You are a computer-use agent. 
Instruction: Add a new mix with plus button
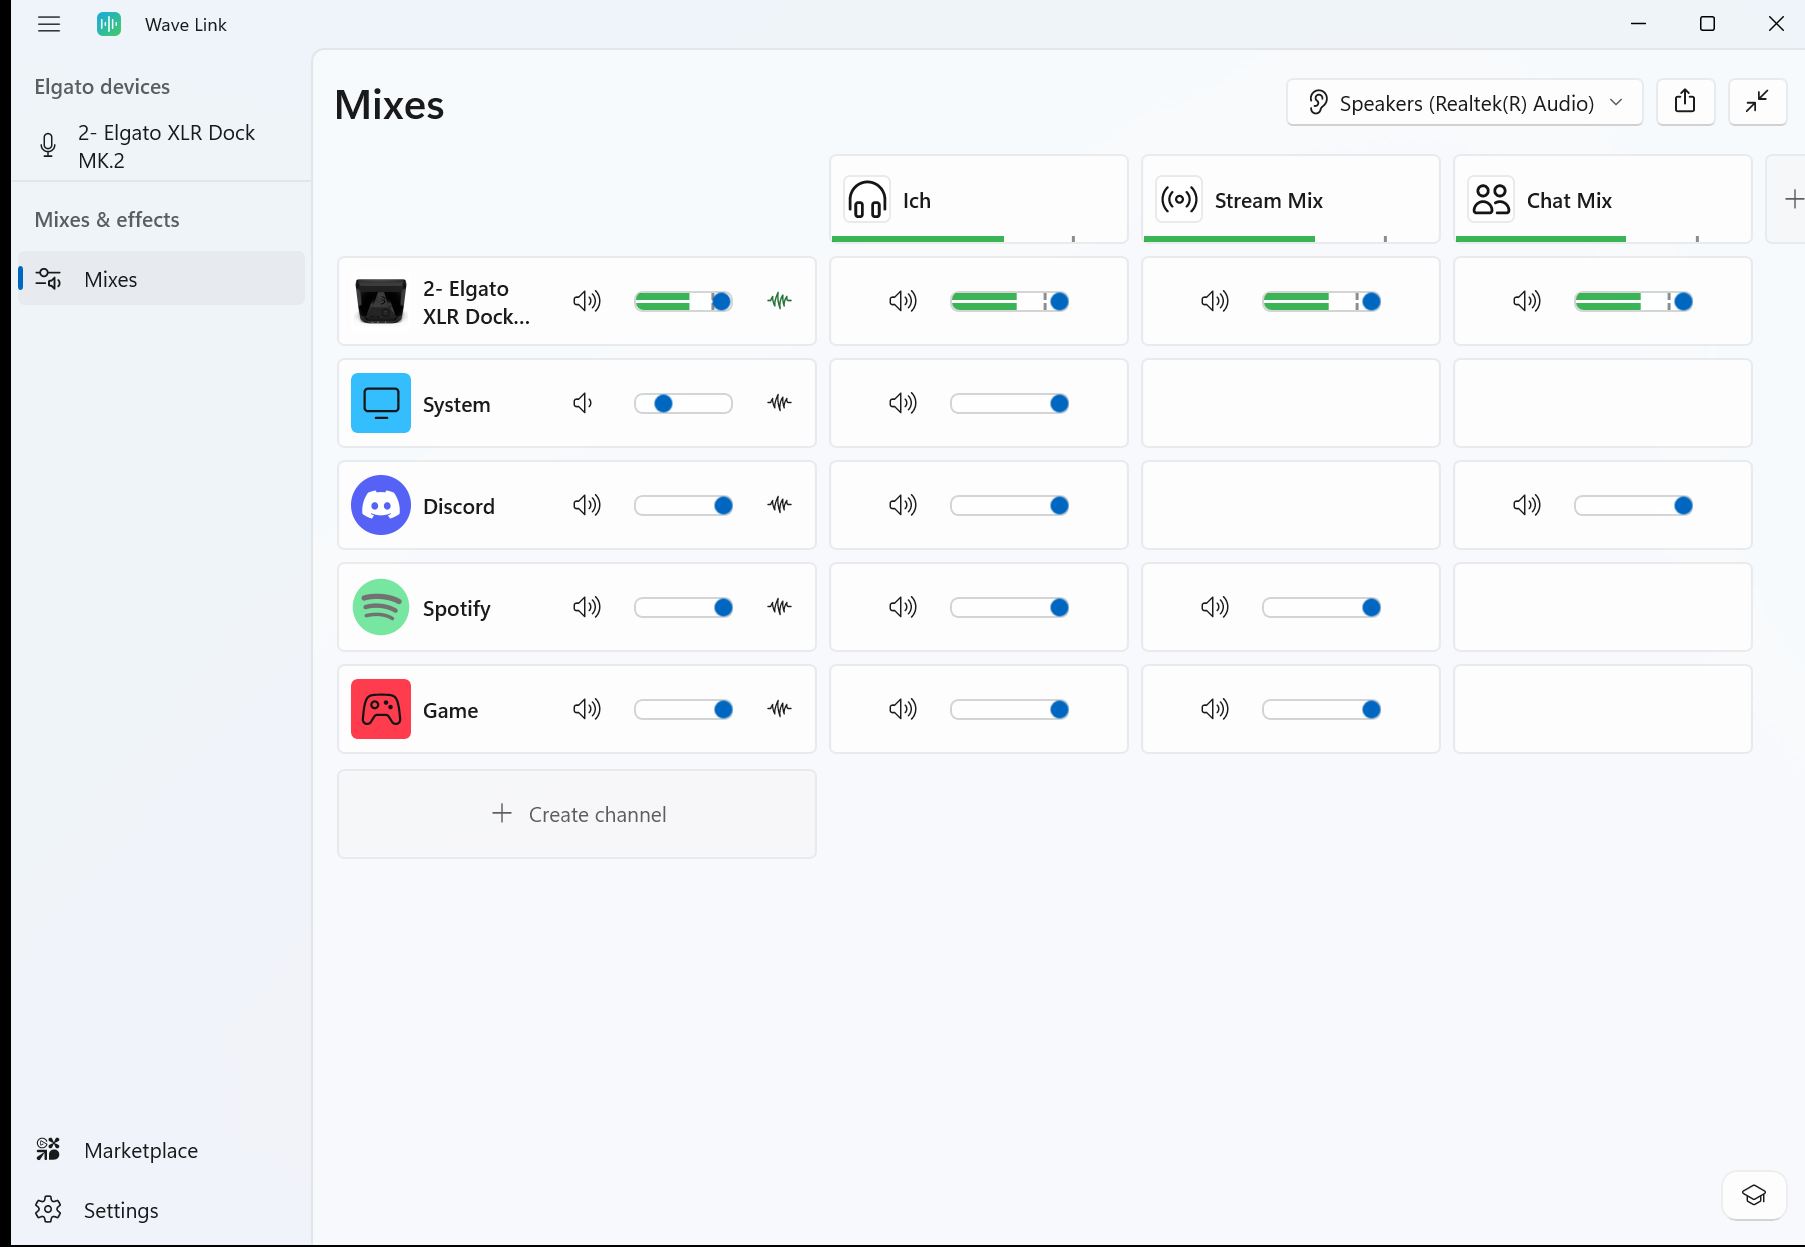pyautogui.click(x=1793, y=199)
